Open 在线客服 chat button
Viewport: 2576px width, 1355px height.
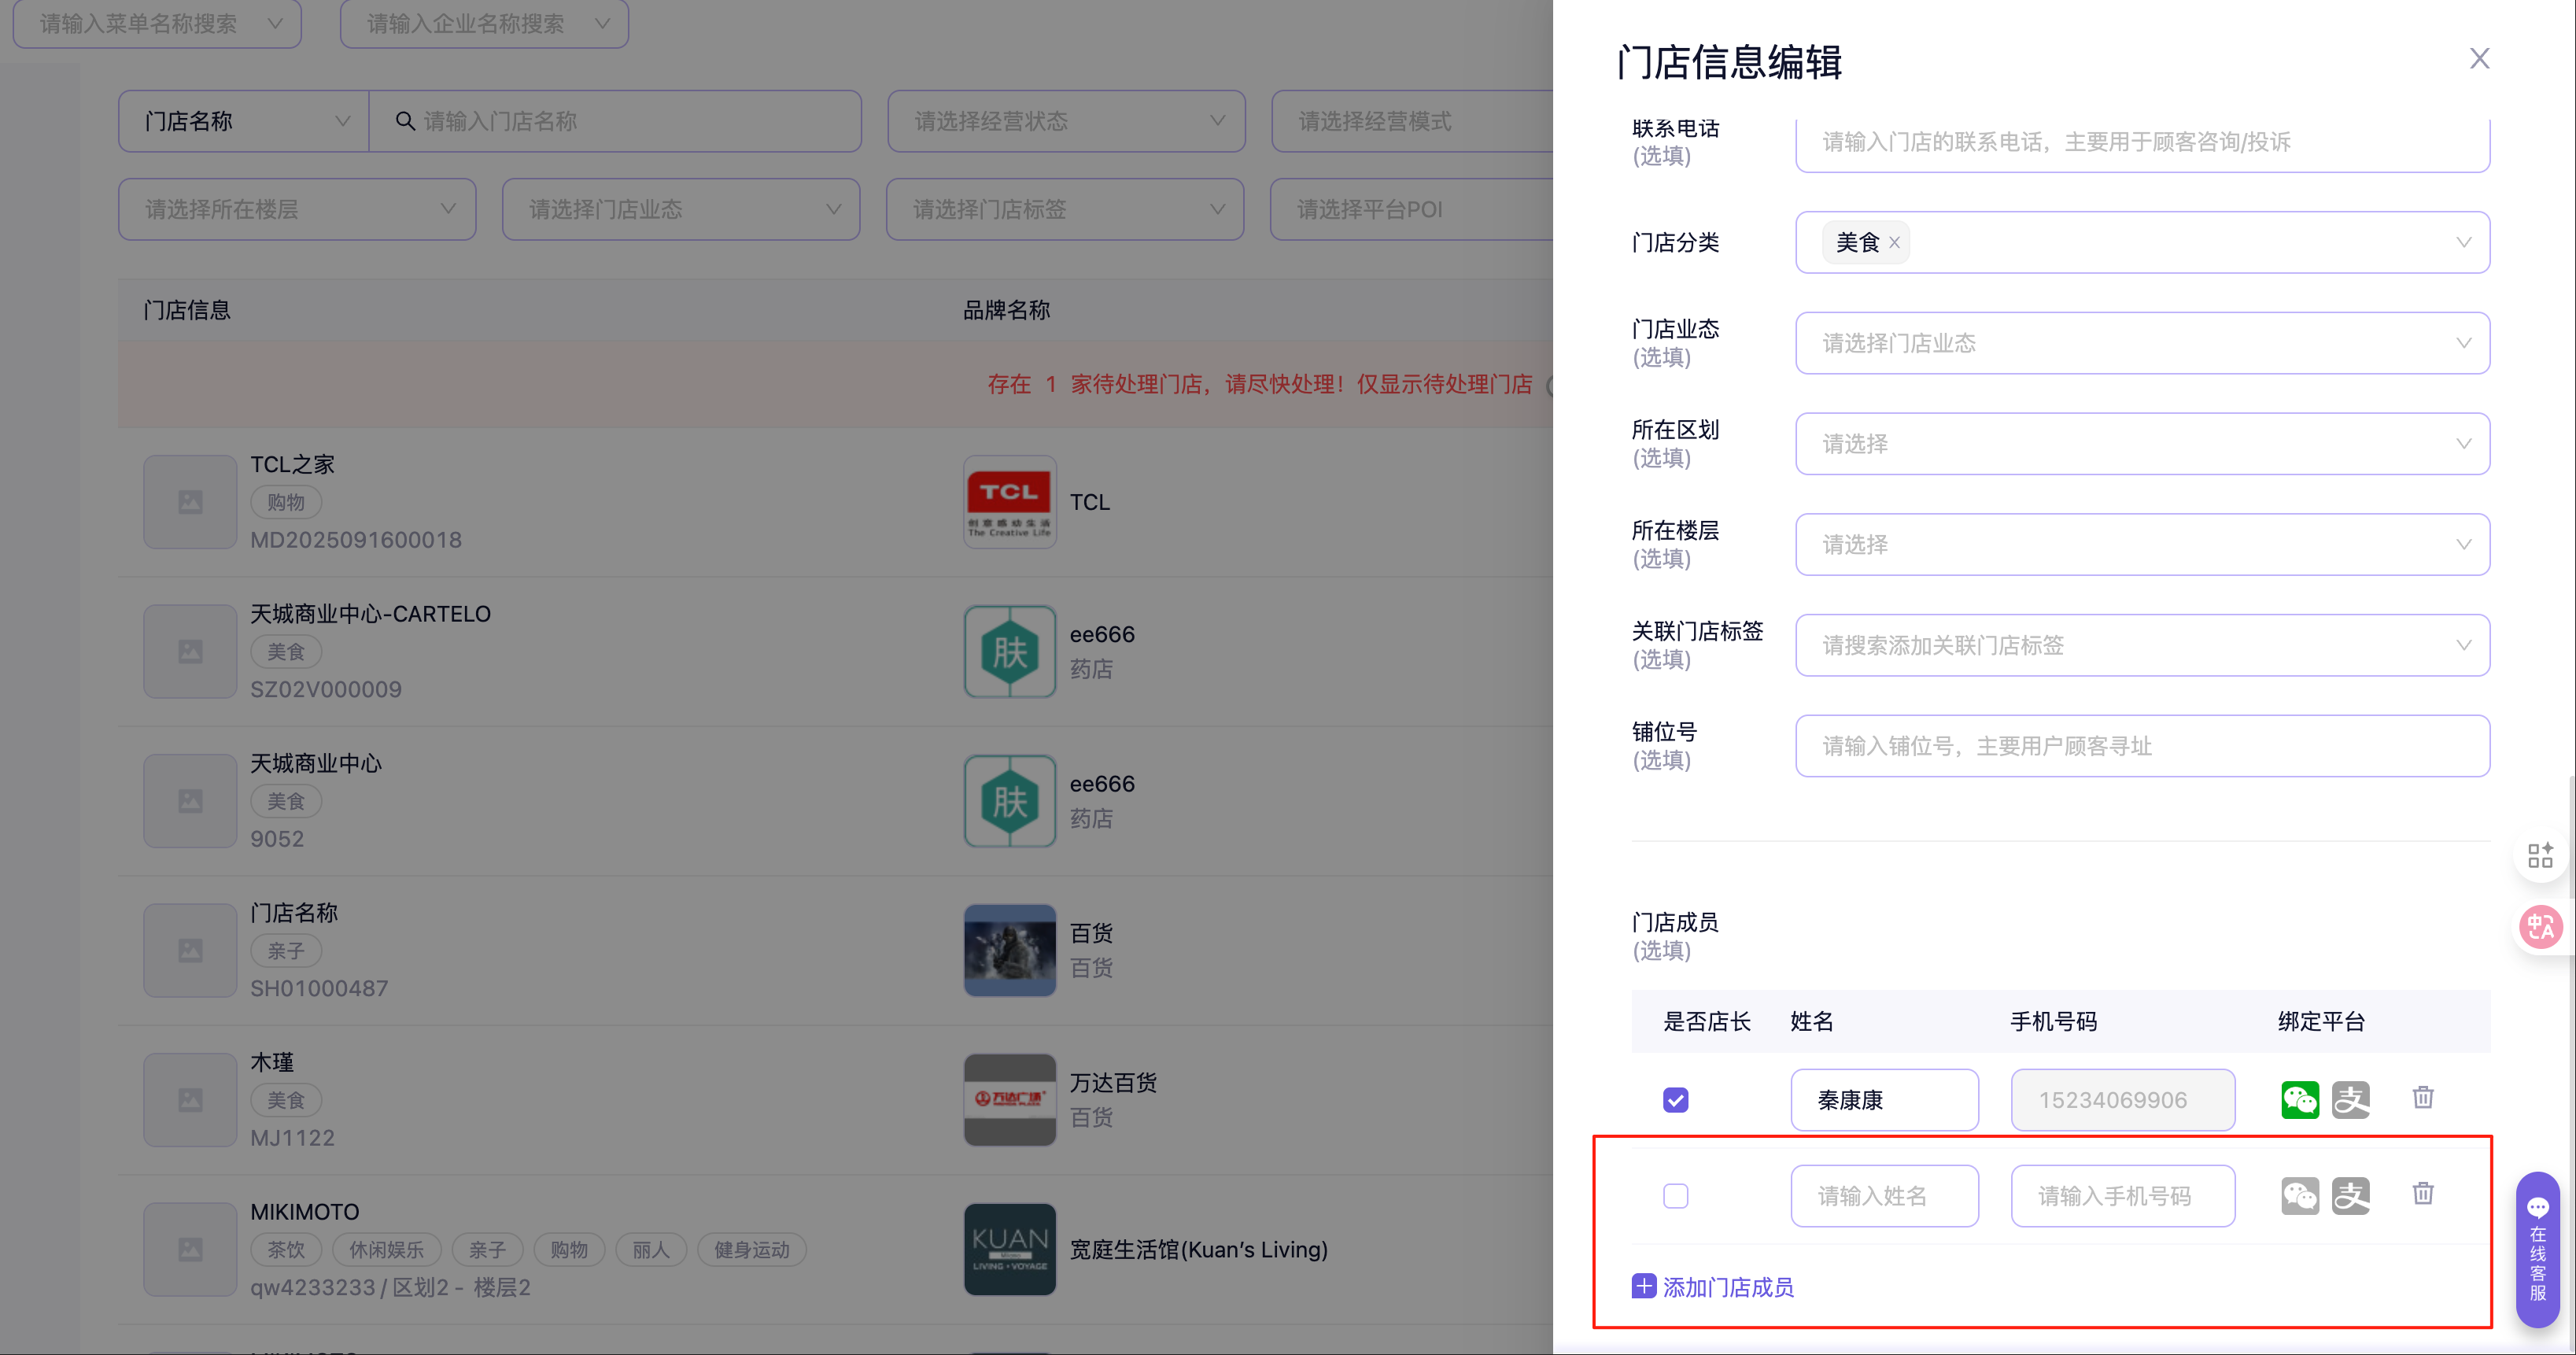[x=2537, y=1250]
